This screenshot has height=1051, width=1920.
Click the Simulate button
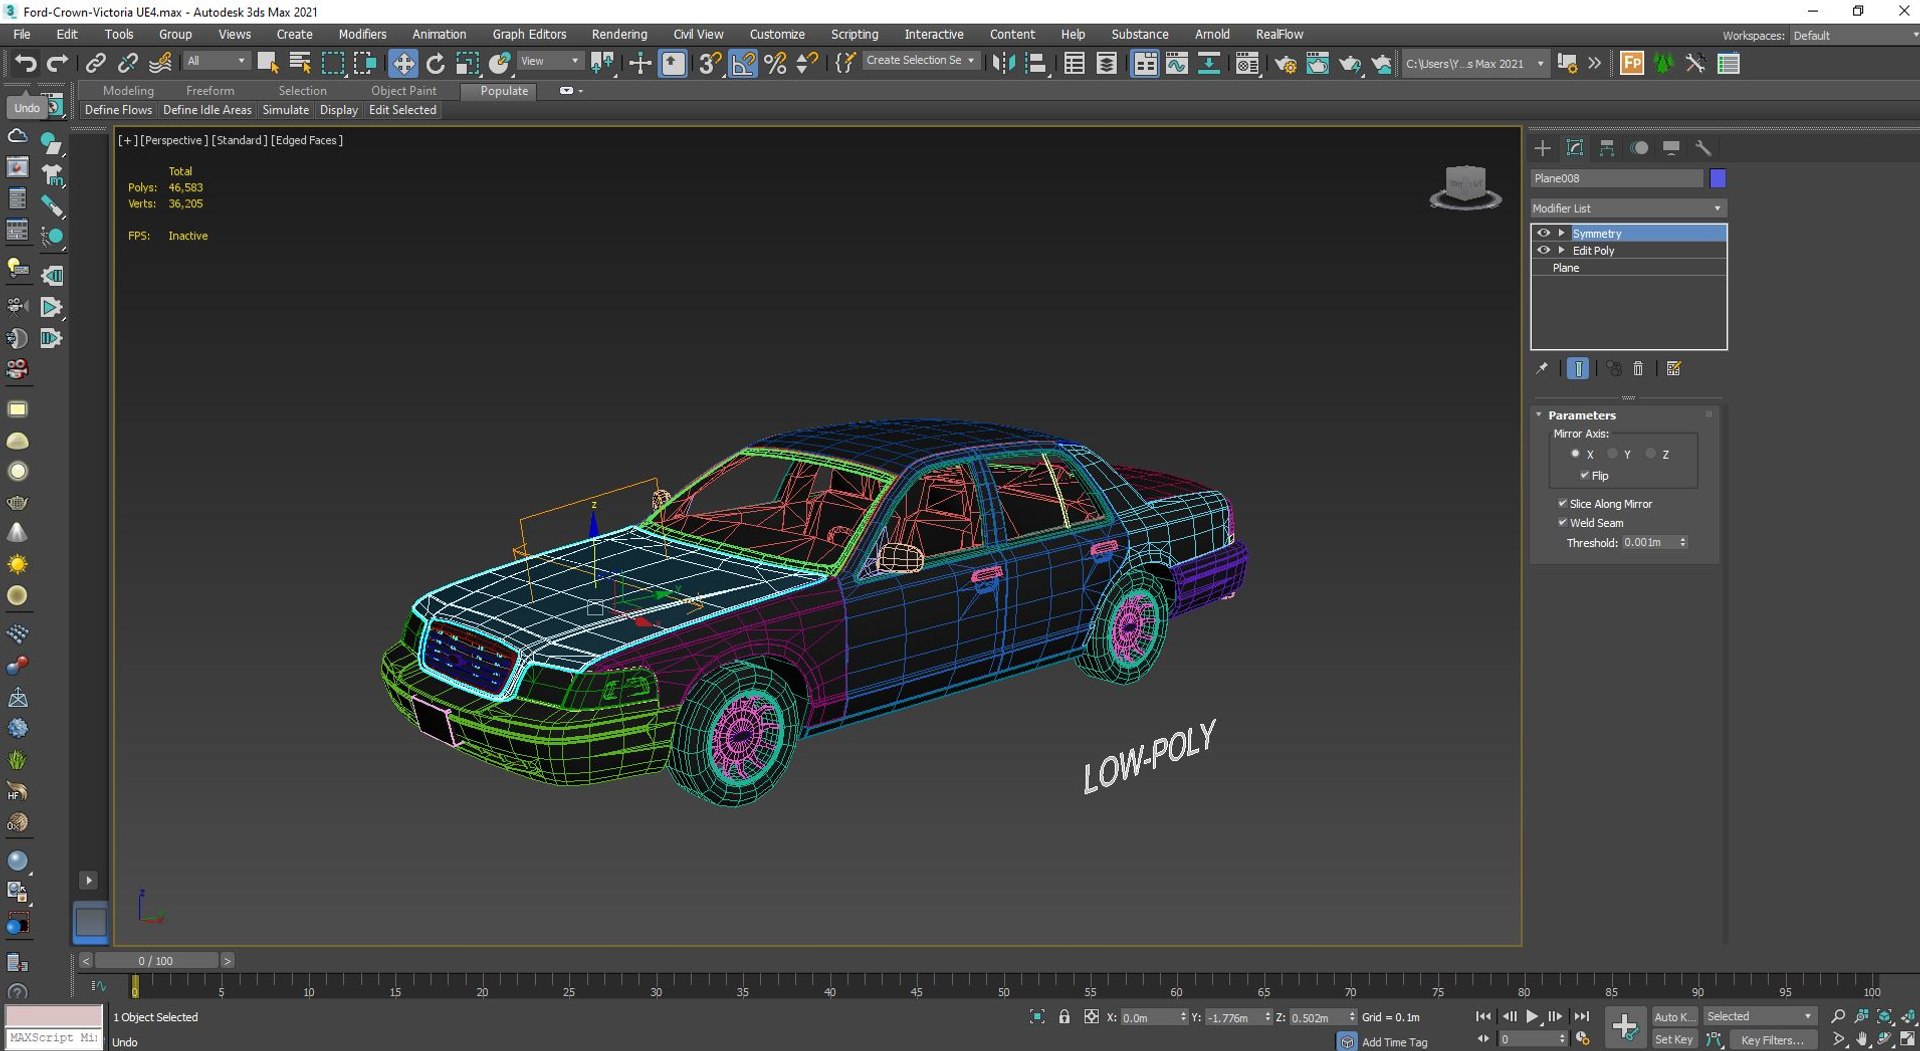[285, 110]
